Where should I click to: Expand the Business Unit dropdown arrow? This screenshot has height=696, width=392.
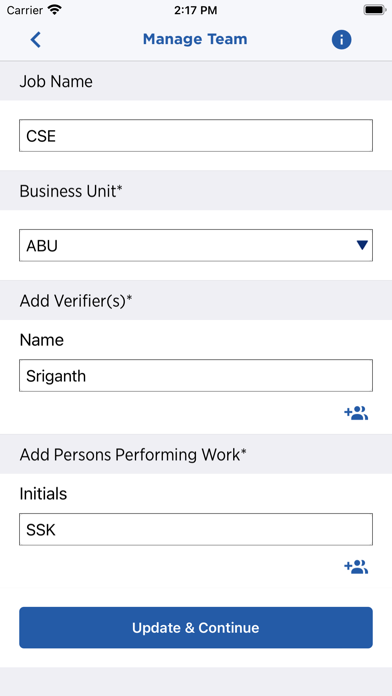coord(362,245)
